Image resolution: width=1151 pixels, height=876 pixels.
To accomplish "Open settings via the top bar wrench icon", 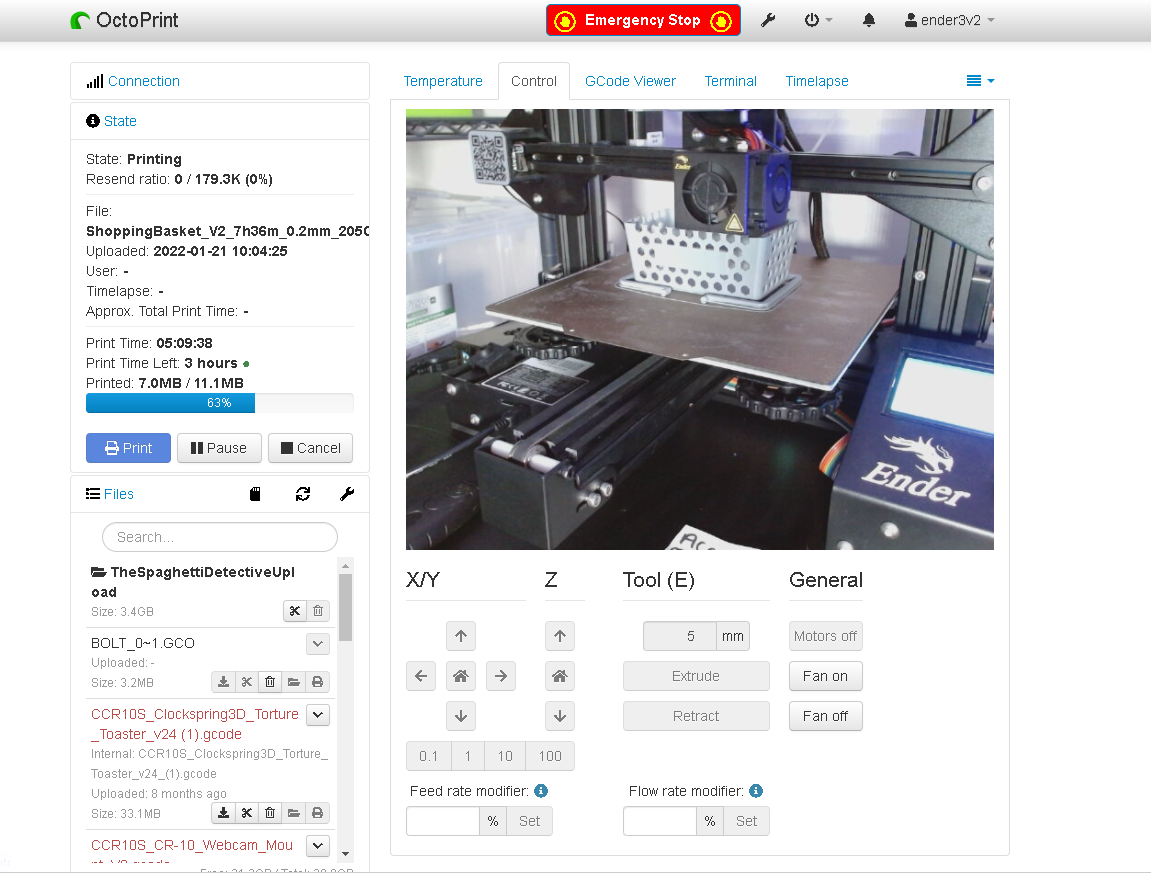I will pyautogui.click(x=768, y=21).
